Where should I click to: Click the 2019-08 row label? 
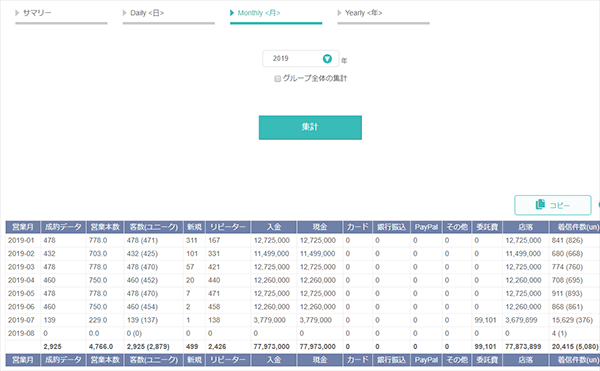[21, 334]
